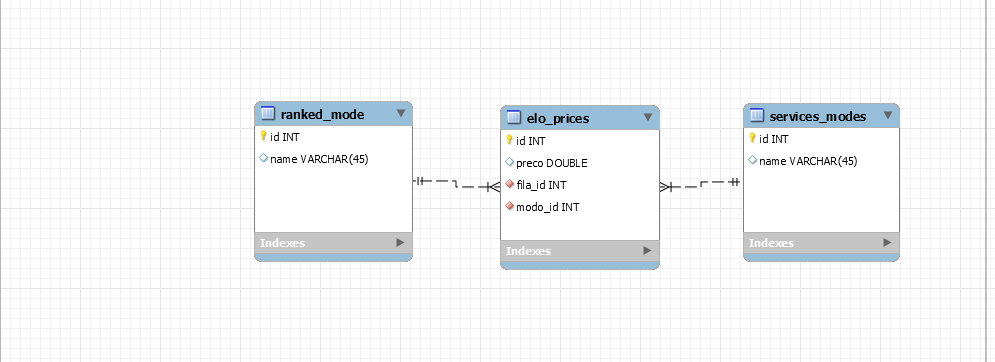This screenshot has height=362, width=995.
Task: Select the relationship line between elo_prices and services_modes
Action: click(701, 184)
